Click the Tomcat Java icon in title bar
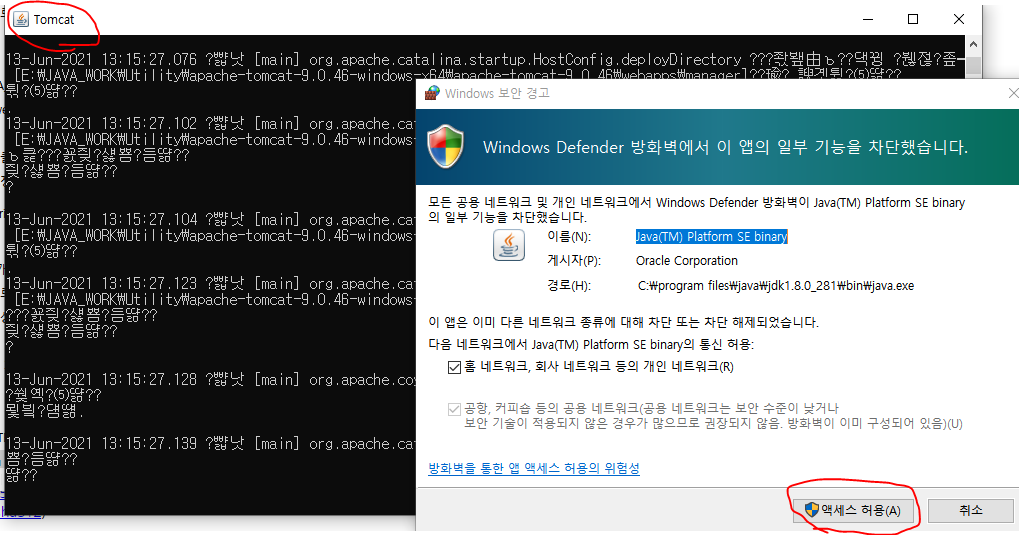The width and height of the screenshot is (1019, 535). pyautogui.click(x=21, y=20)
